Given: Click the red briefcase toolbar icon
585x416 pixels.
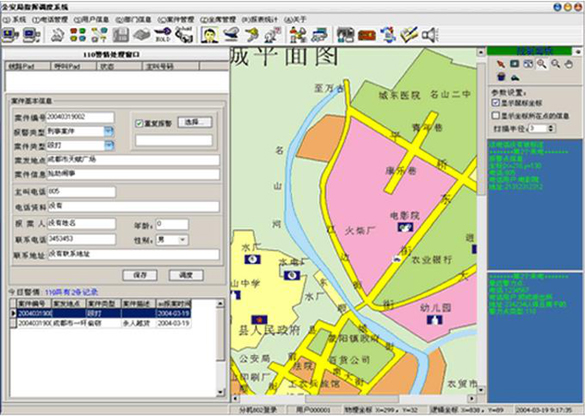Looking at the screenshot, I should click(x=367, y=35).
